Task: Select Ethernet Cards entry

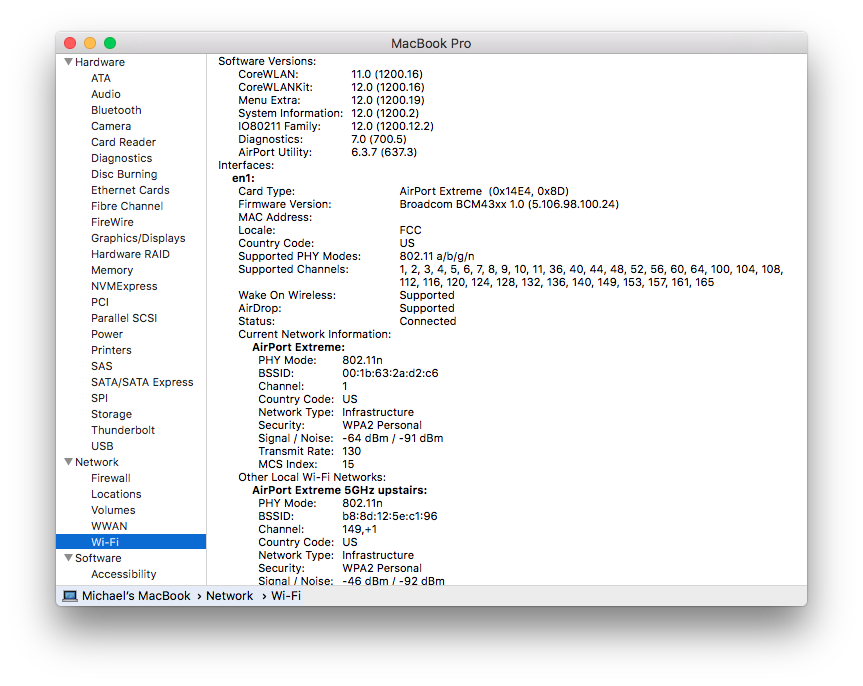Action: 130,190
